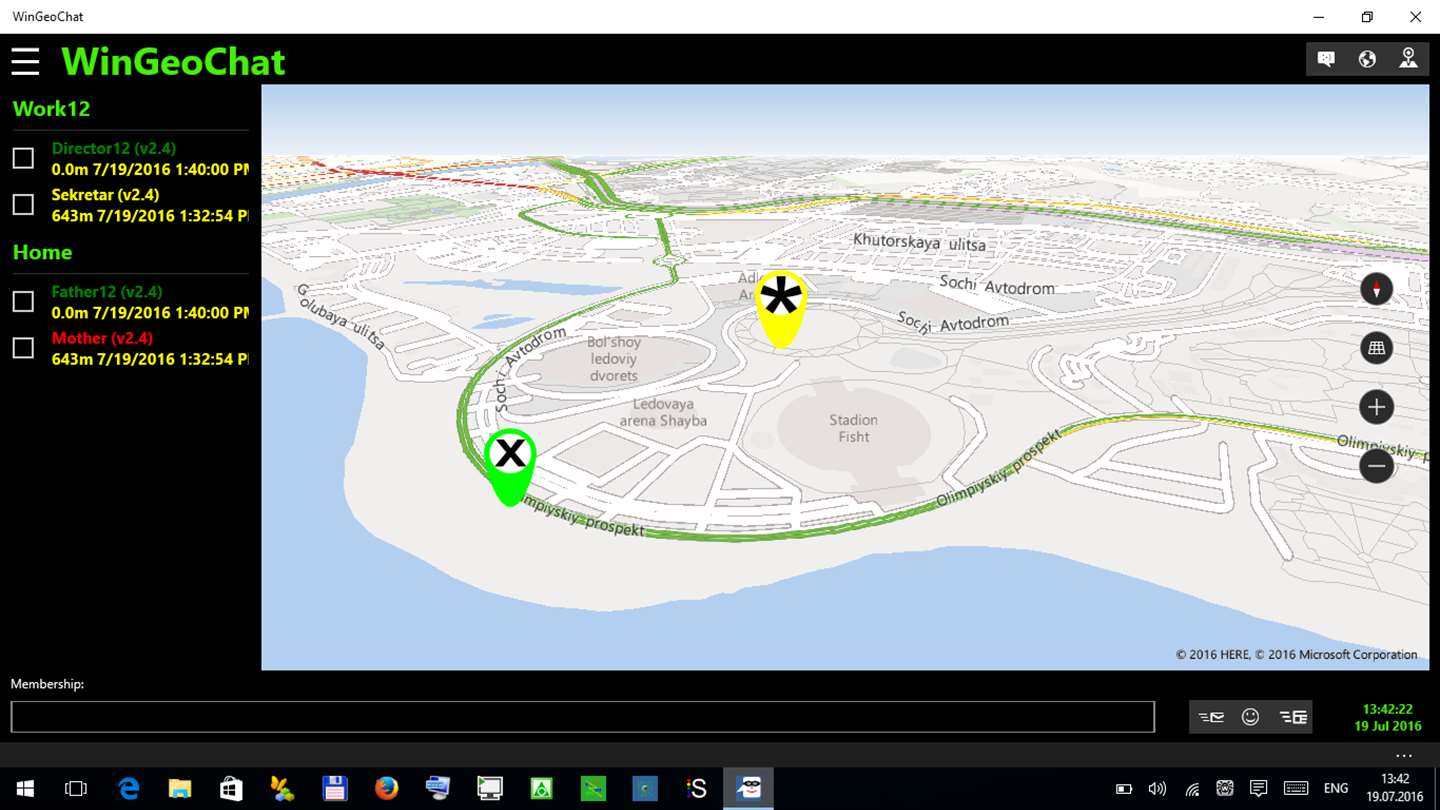Send message with the envelope send icon
Viewport: 1440px width, 810px height.
1211,717
